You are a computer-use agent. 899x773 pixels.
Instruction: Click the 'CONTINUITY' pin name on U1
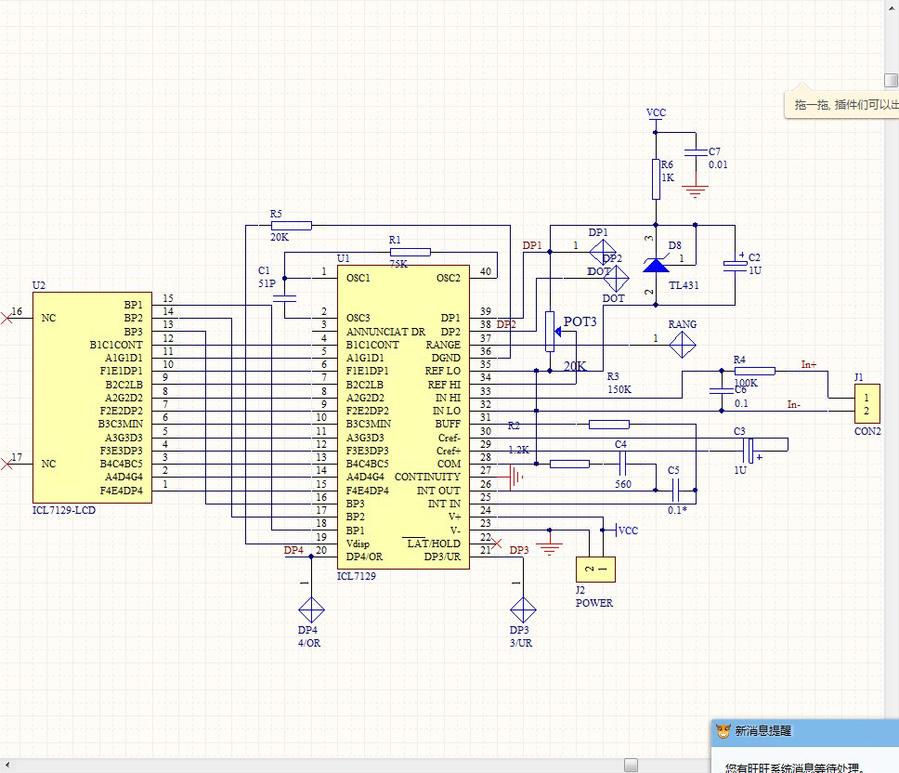point(427,477)
